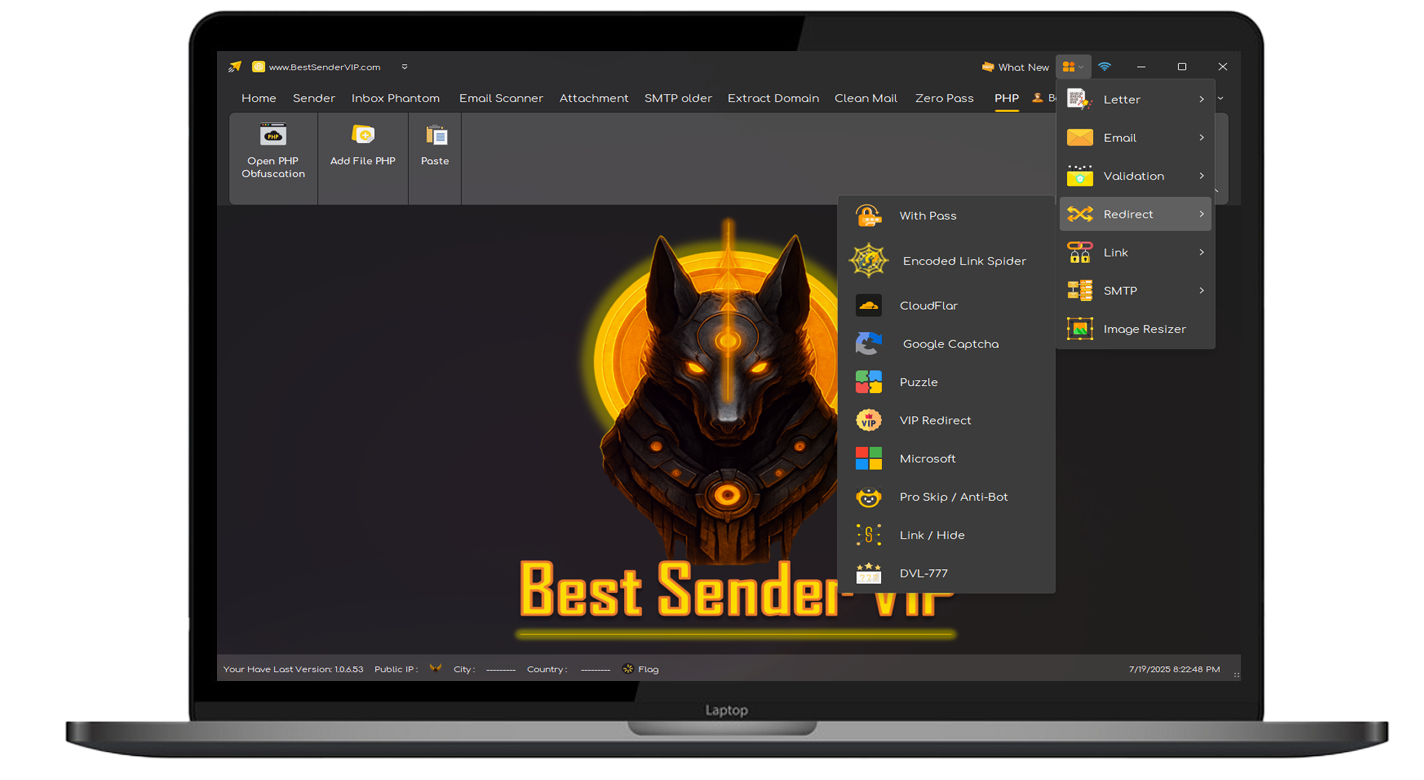Click the Flag icon in status bar
Viewport: 1424px width, 780px height.
628,669
